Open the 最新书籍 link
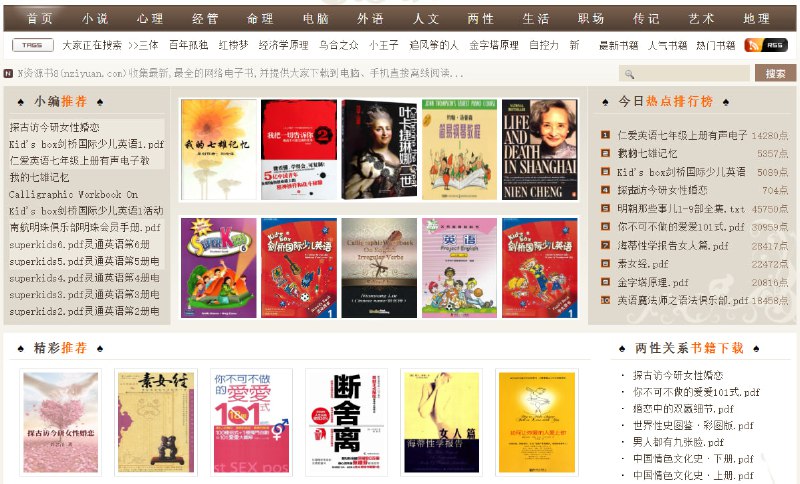 click(618, 45)
